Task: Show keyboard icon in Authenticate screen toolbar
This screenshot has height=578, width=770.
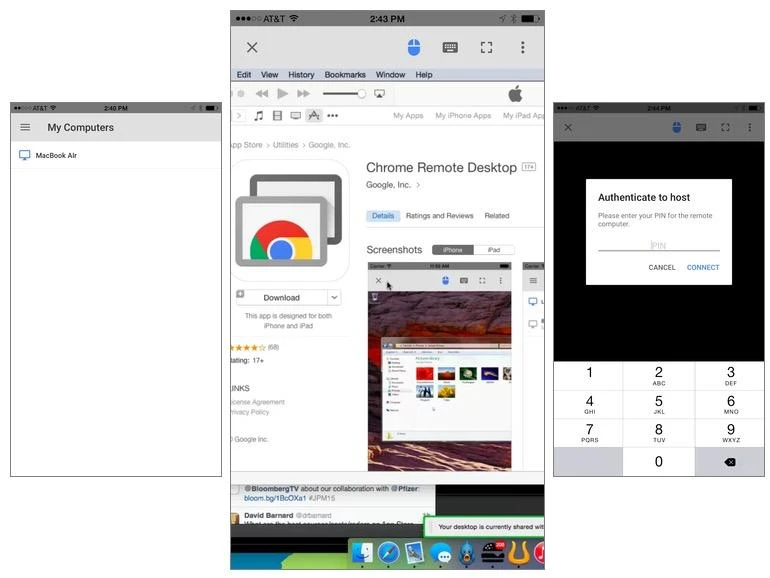Action: pos(701,127)
